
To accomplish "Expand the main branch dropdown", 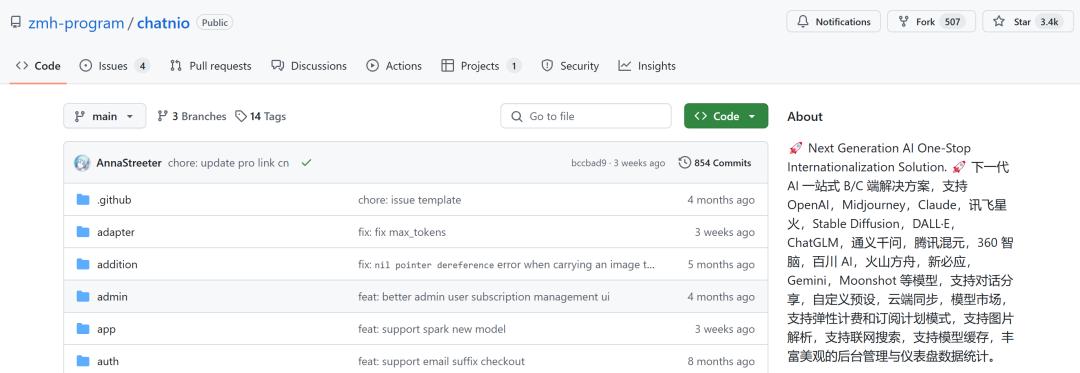I will click(105, 116).
